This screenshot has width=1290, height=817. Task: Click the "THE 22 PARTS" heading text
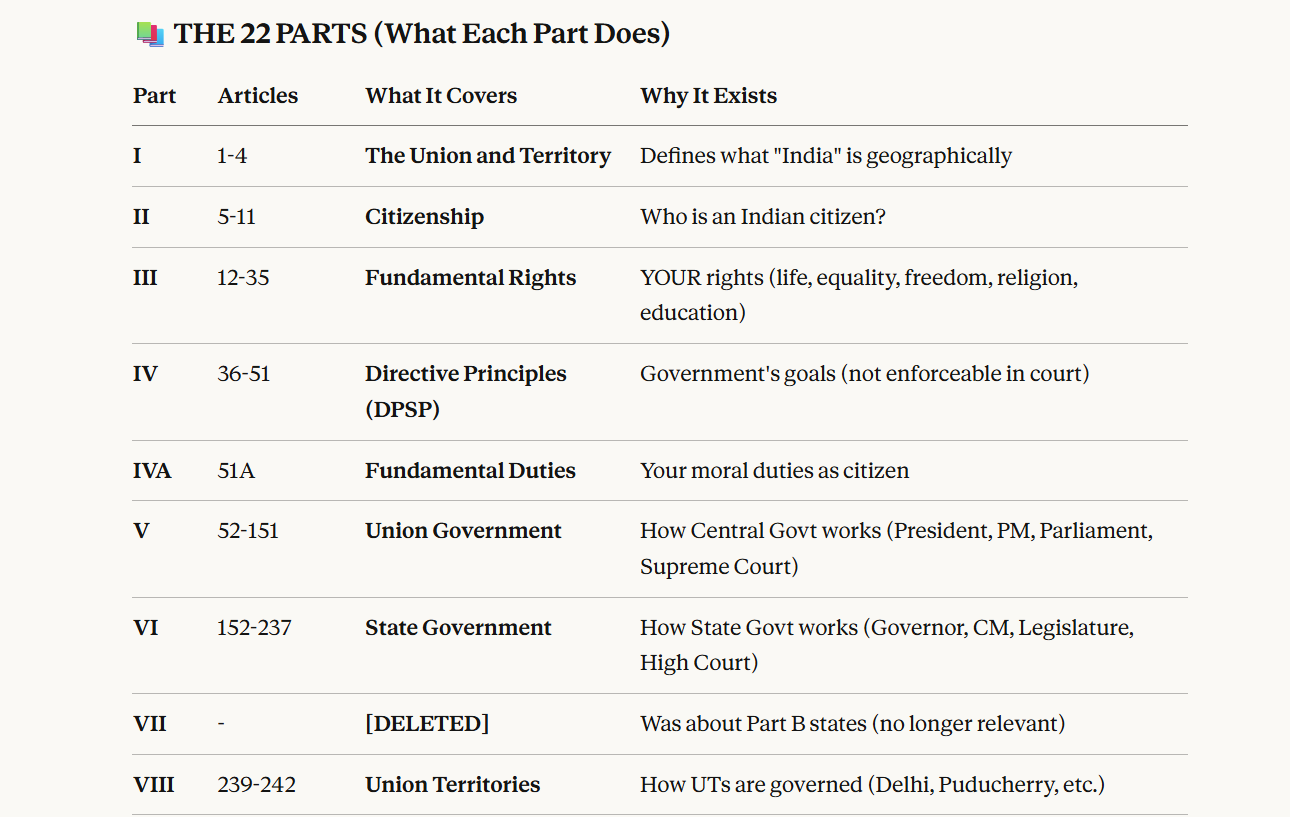tap(421, 34)
